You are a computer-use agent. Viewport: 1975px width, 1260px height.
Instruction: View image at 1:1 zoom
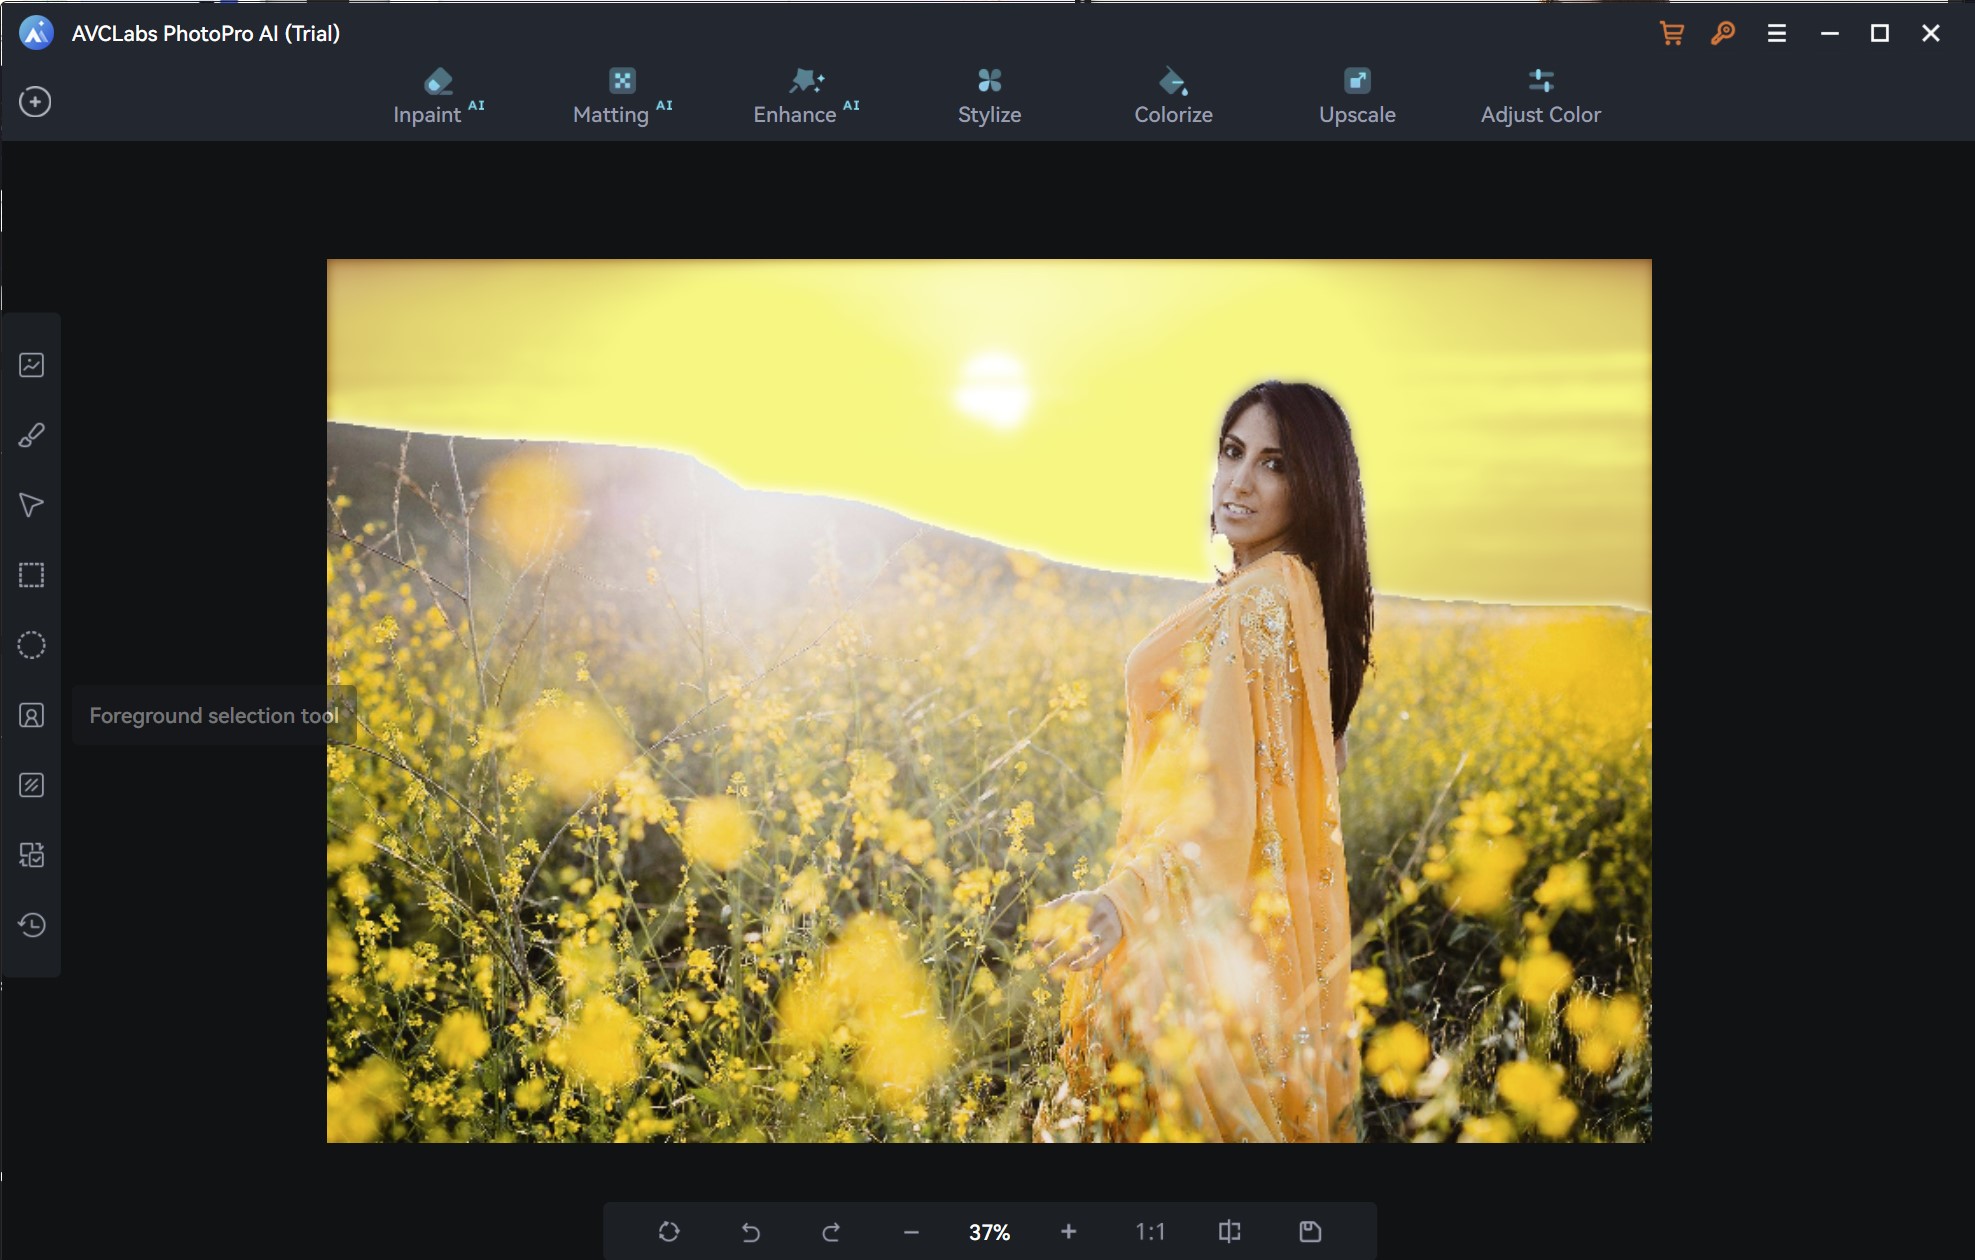coord(1151,1231)
